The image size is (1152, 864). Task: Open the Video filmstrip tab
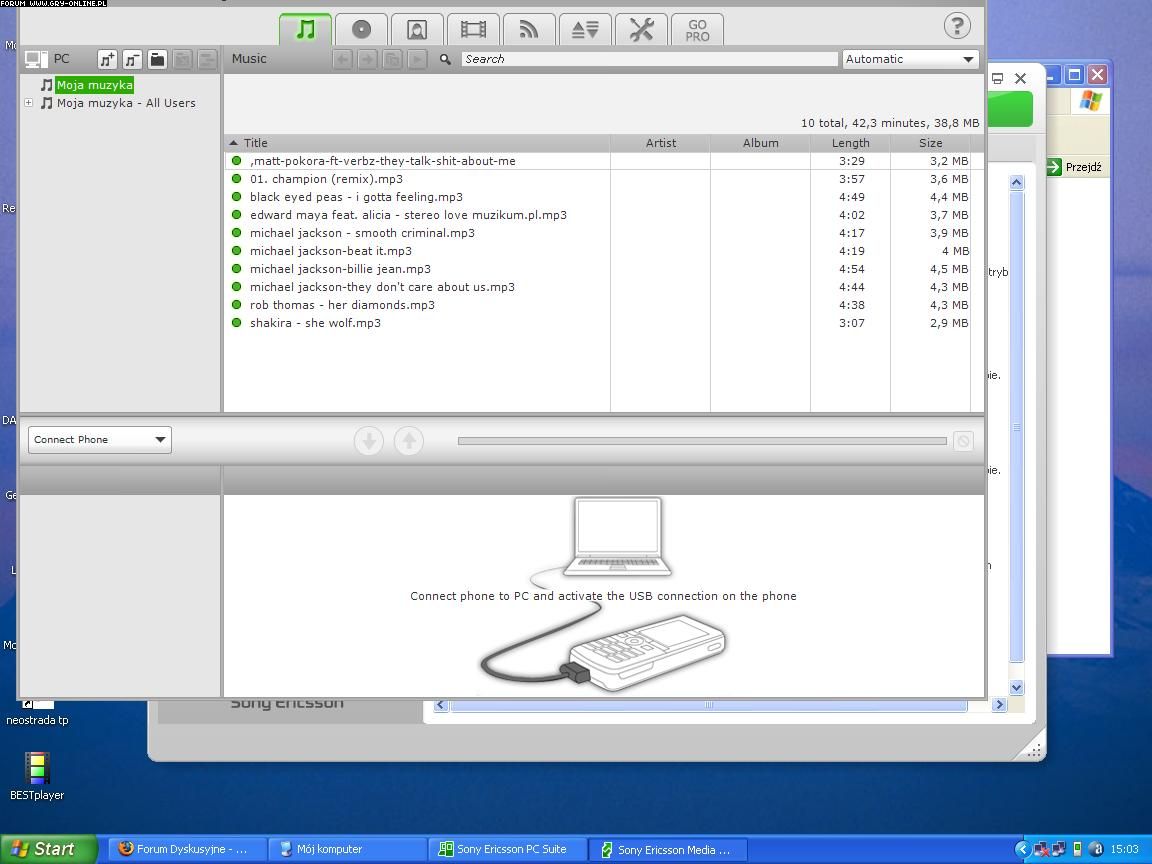point(473,30)
